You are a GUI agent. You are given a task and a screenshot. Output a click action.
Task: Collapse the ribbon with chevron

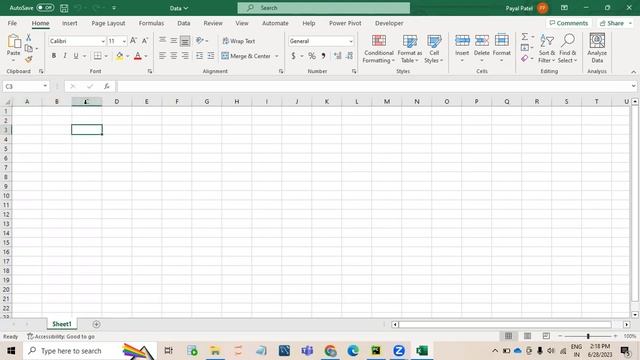[633, 72]
